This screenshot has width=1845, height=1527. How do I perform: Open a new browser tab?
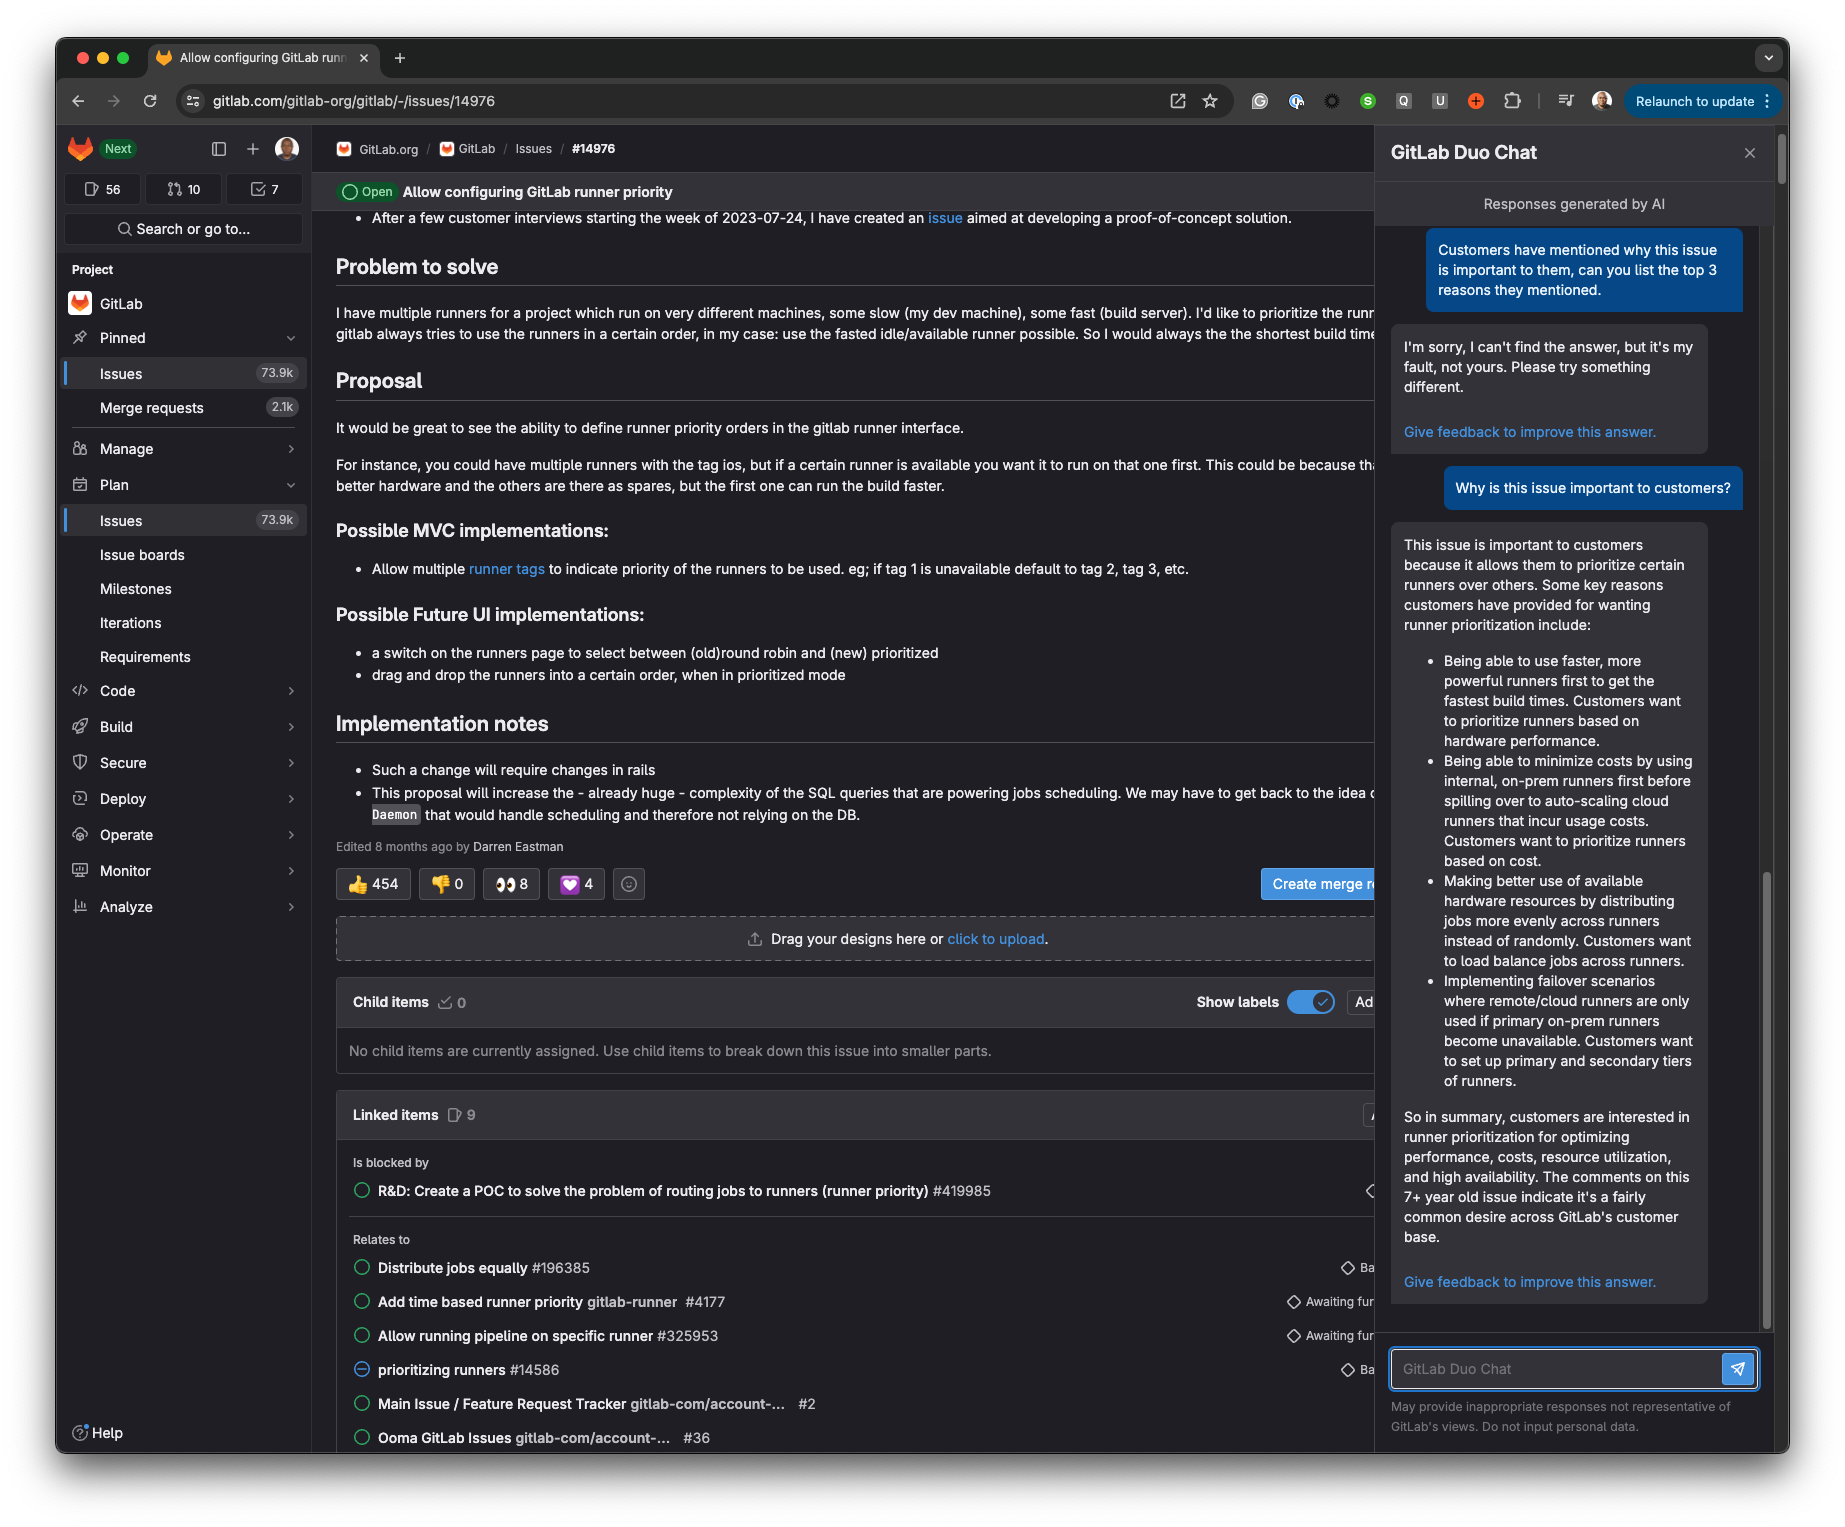400,58
